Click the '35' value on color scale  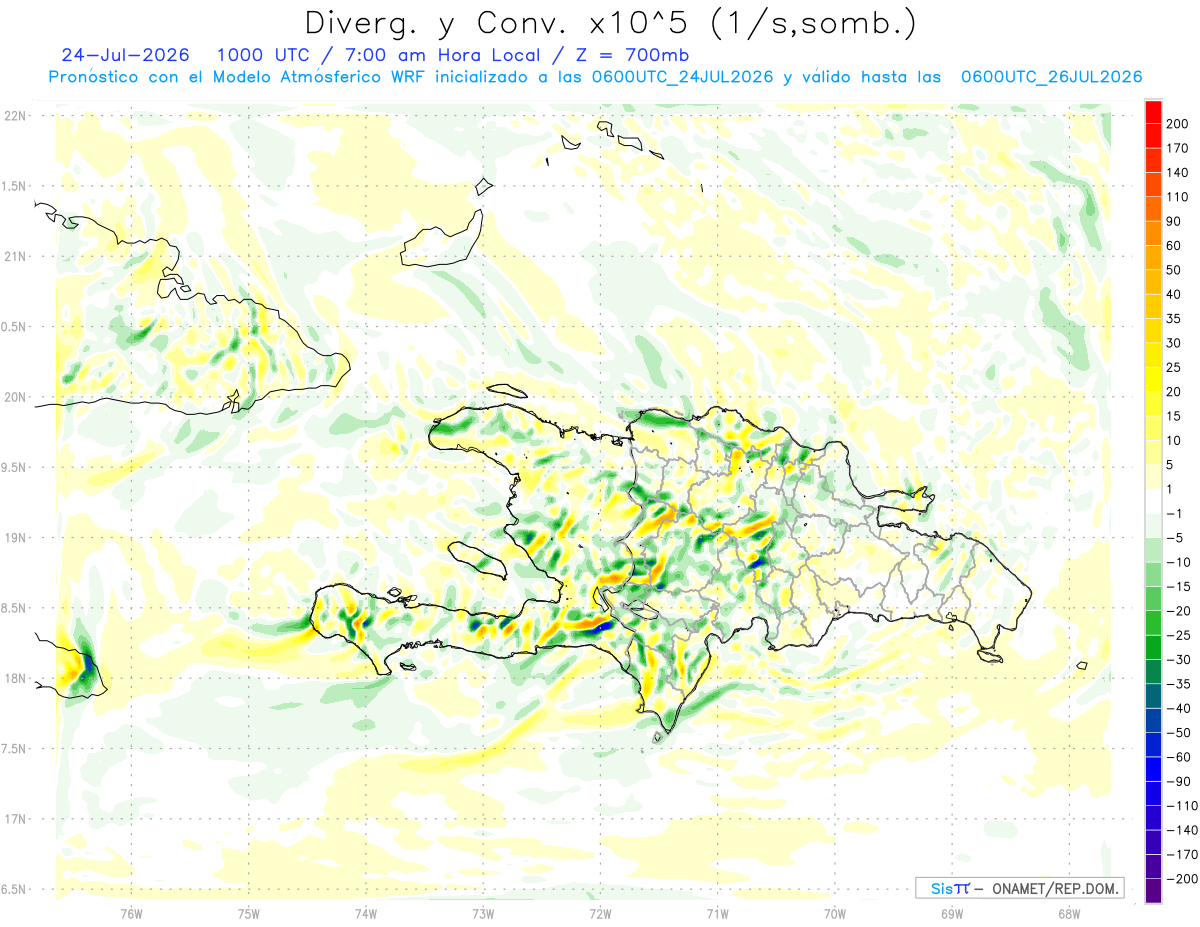(x=1174, y=318)
